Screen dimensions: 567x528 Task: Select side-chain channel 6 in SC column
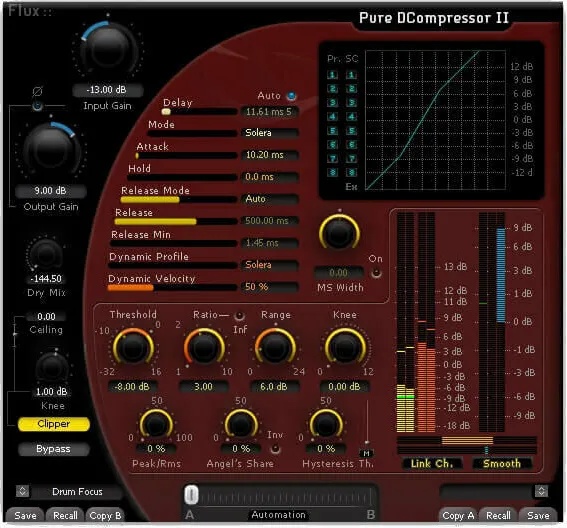[351, 145]
